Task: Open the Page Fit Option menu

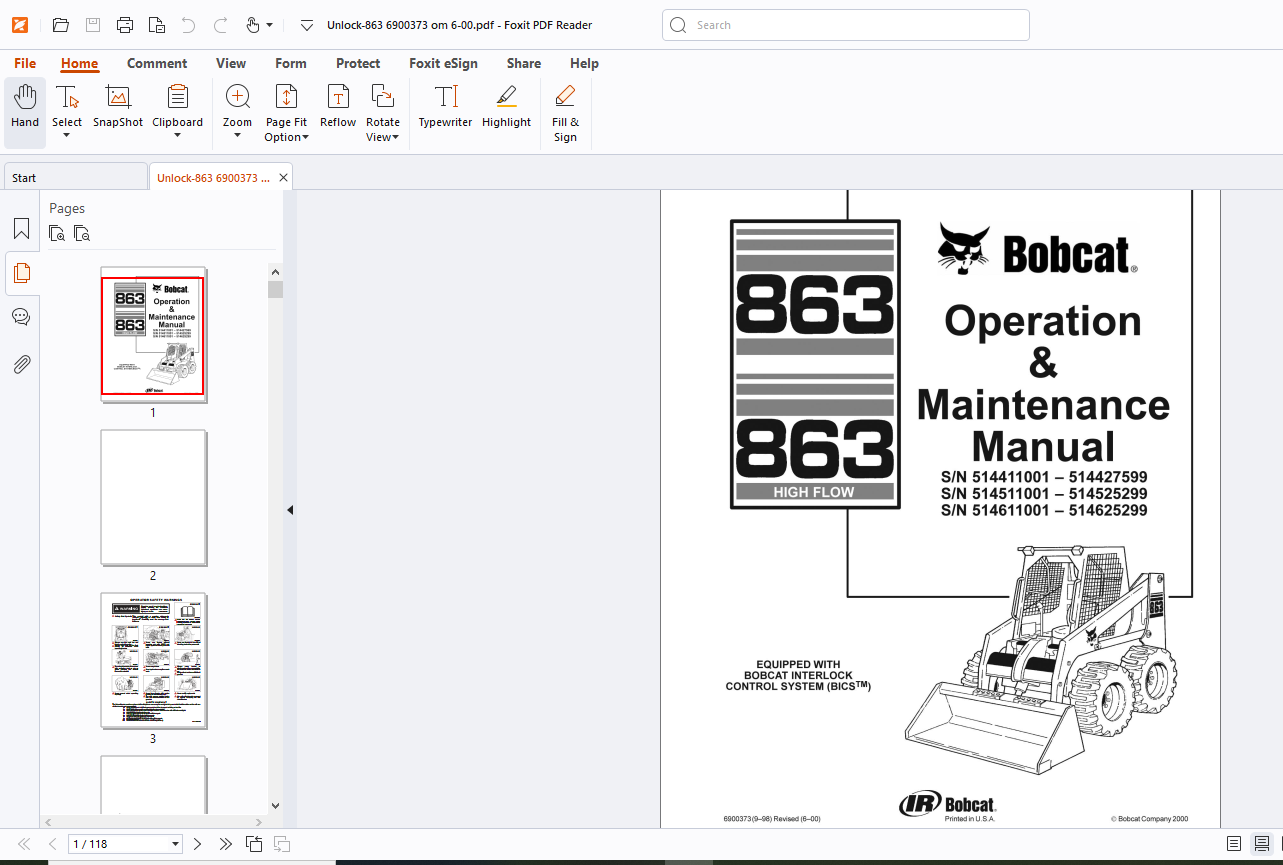Action: coord(286,113)
